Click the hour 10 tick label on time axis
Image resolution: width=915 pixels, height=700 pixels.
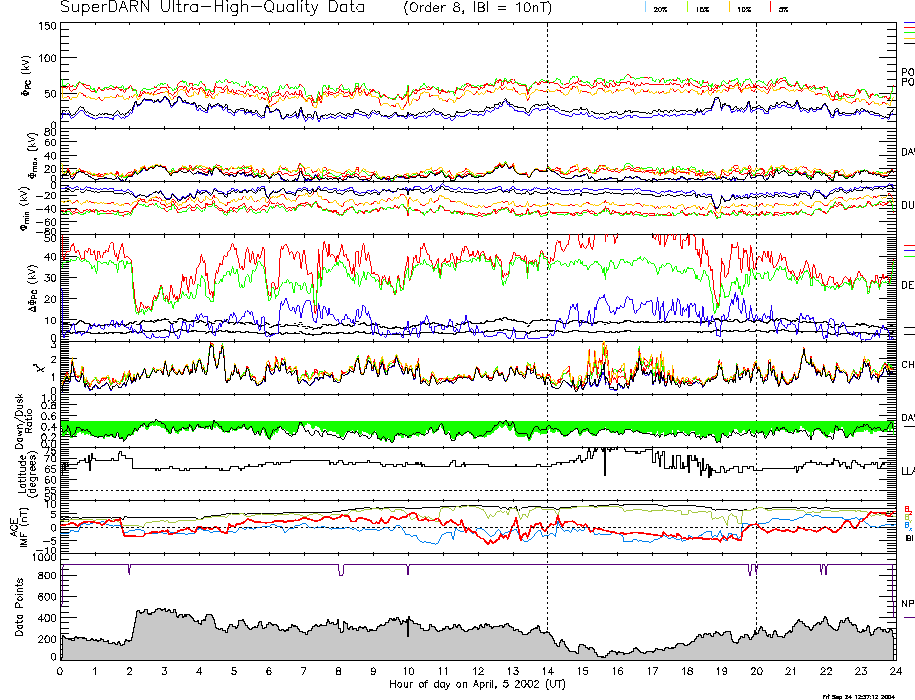click(x=407, y=671)
